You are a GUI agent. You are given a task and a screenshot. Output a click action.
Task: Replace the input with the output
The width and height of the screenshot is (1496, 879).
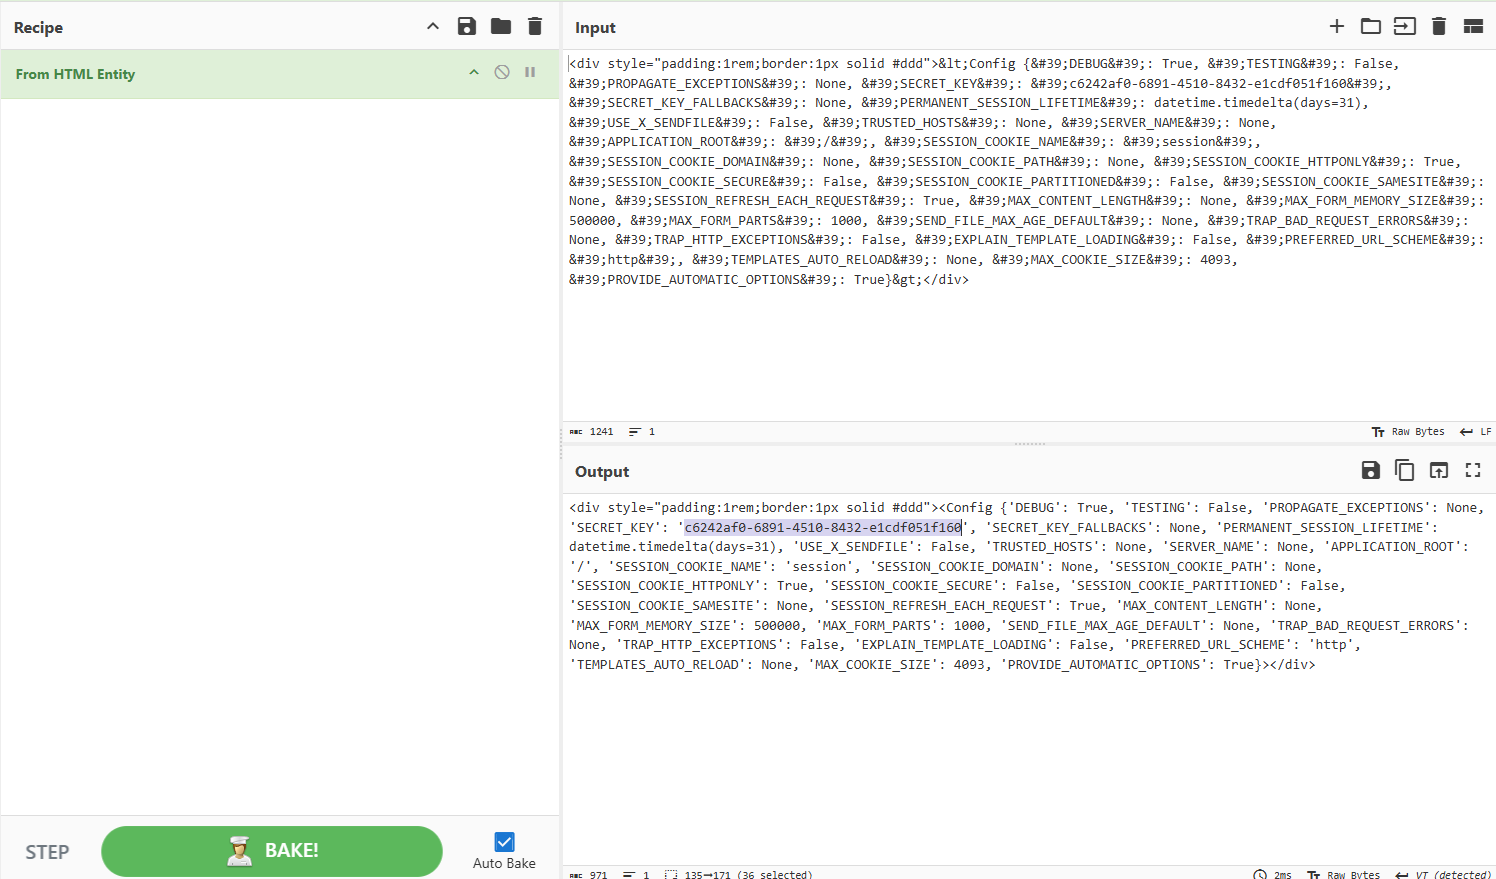click(x=1439, y=471)
